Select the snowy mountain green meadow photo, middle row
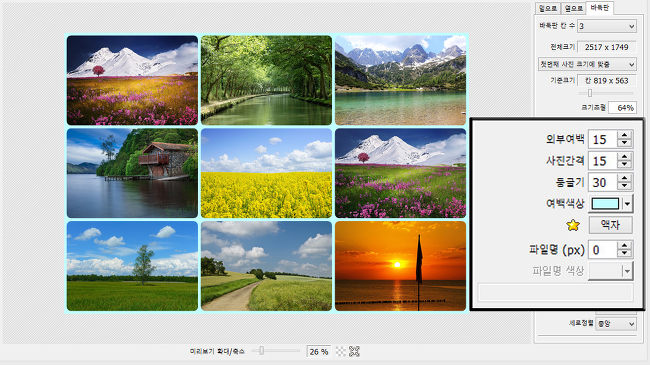This screenshot has width=650, height=365. 400,173
